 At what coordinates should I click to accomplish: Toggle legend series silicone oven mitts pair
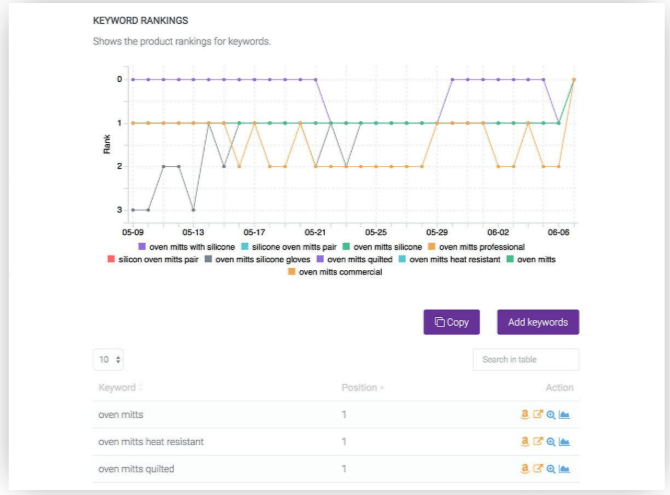tap(289, 247)
